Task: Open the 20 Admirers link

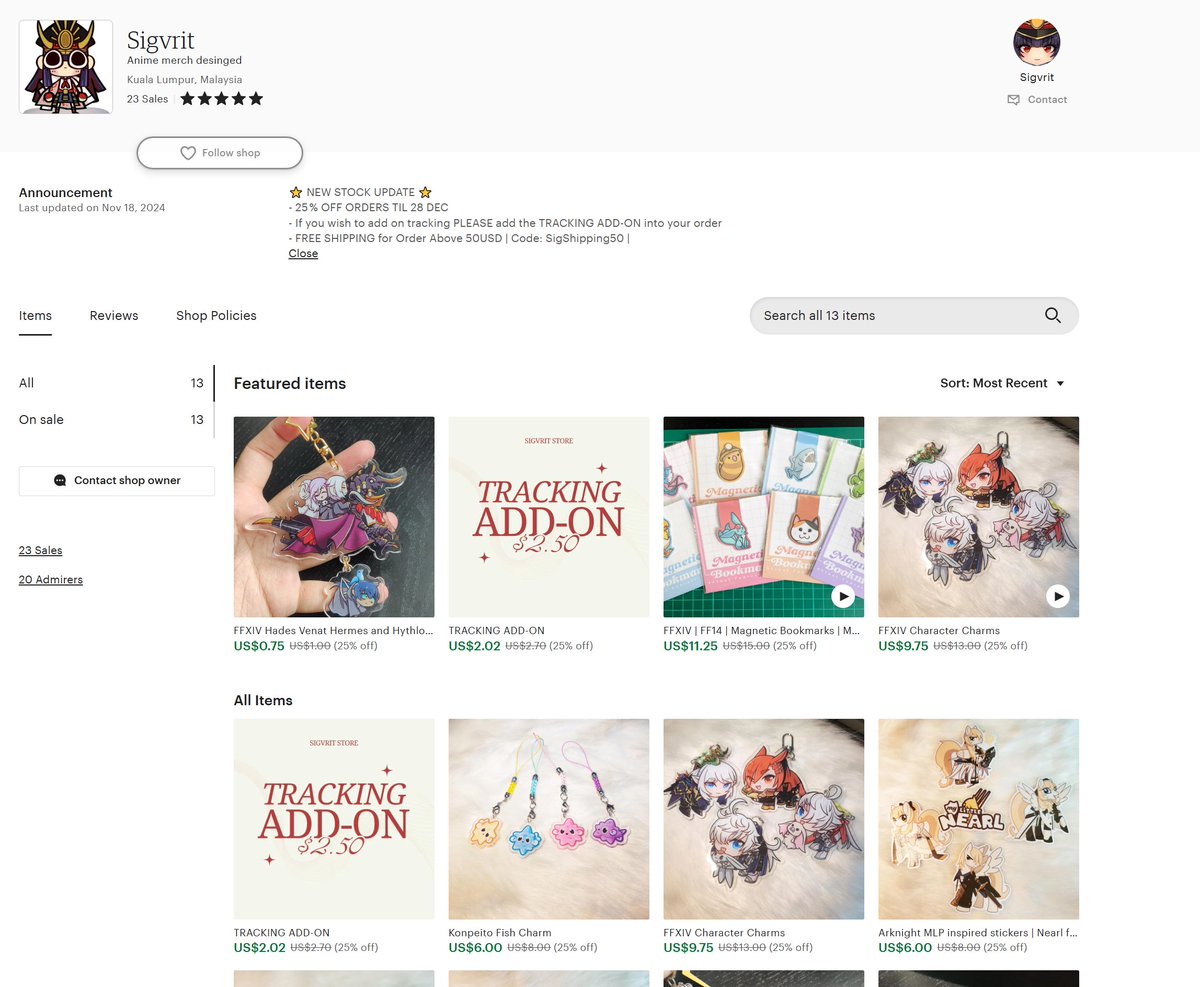Action: [x=51, y=580]
